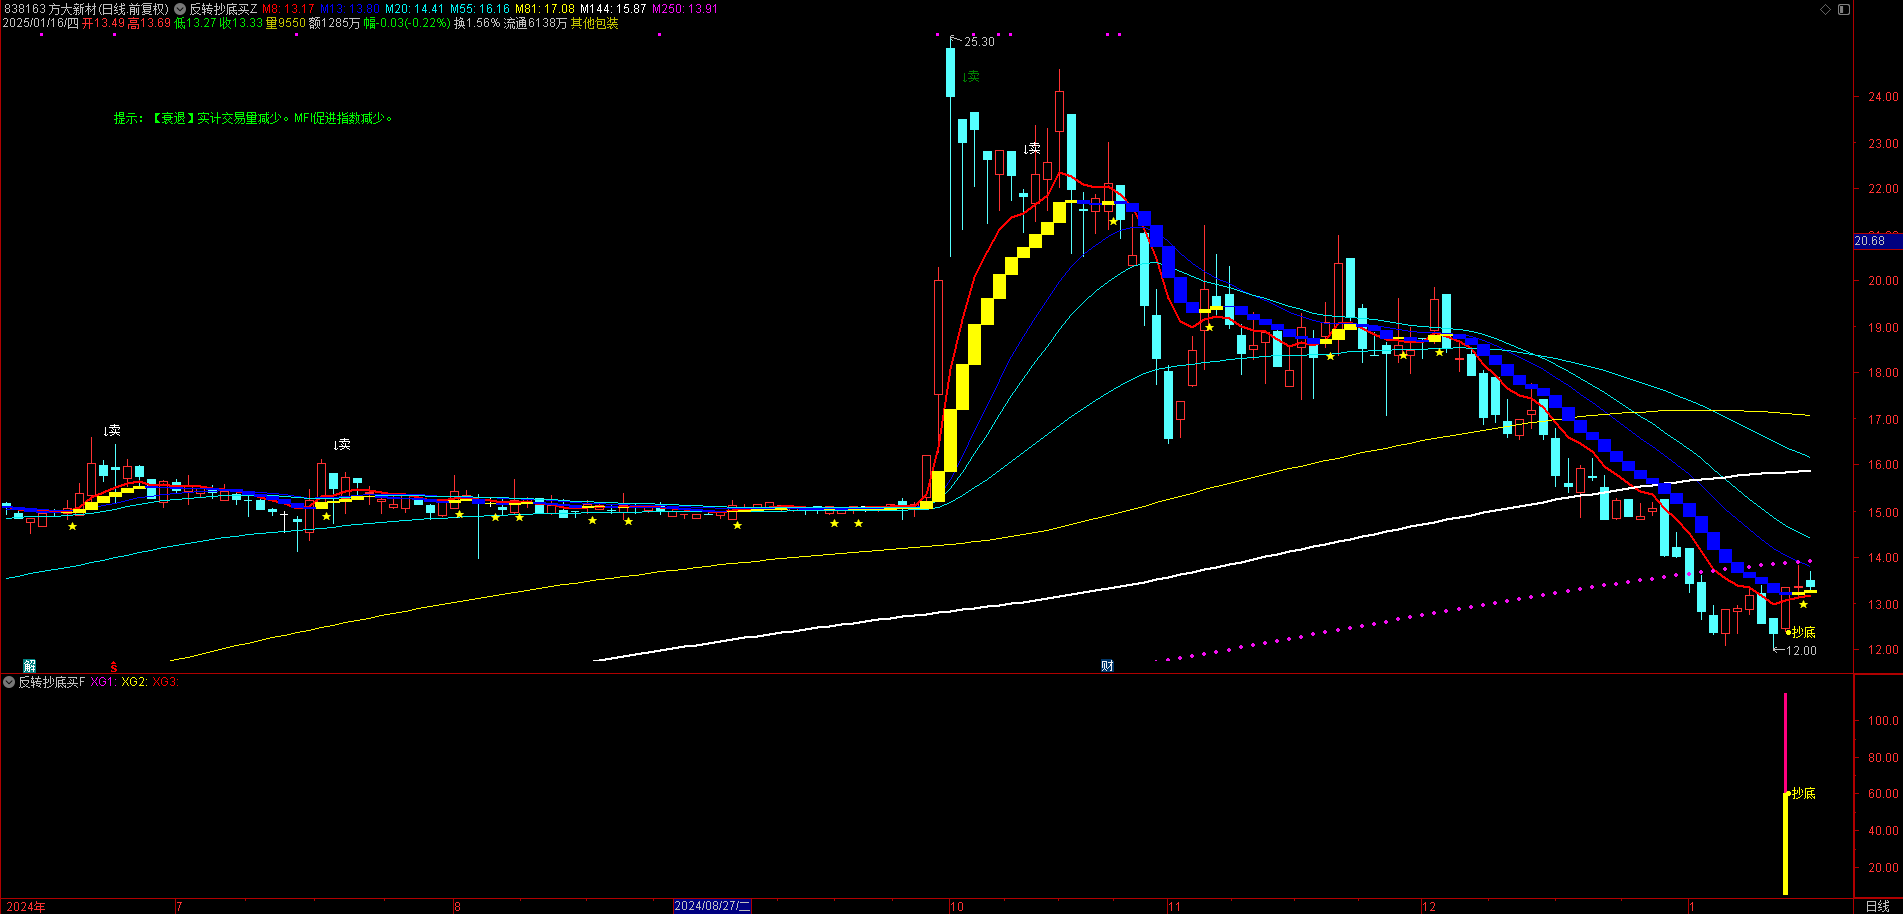
Task: Click the 其他包装 sector link
Action: pos(595,23)
